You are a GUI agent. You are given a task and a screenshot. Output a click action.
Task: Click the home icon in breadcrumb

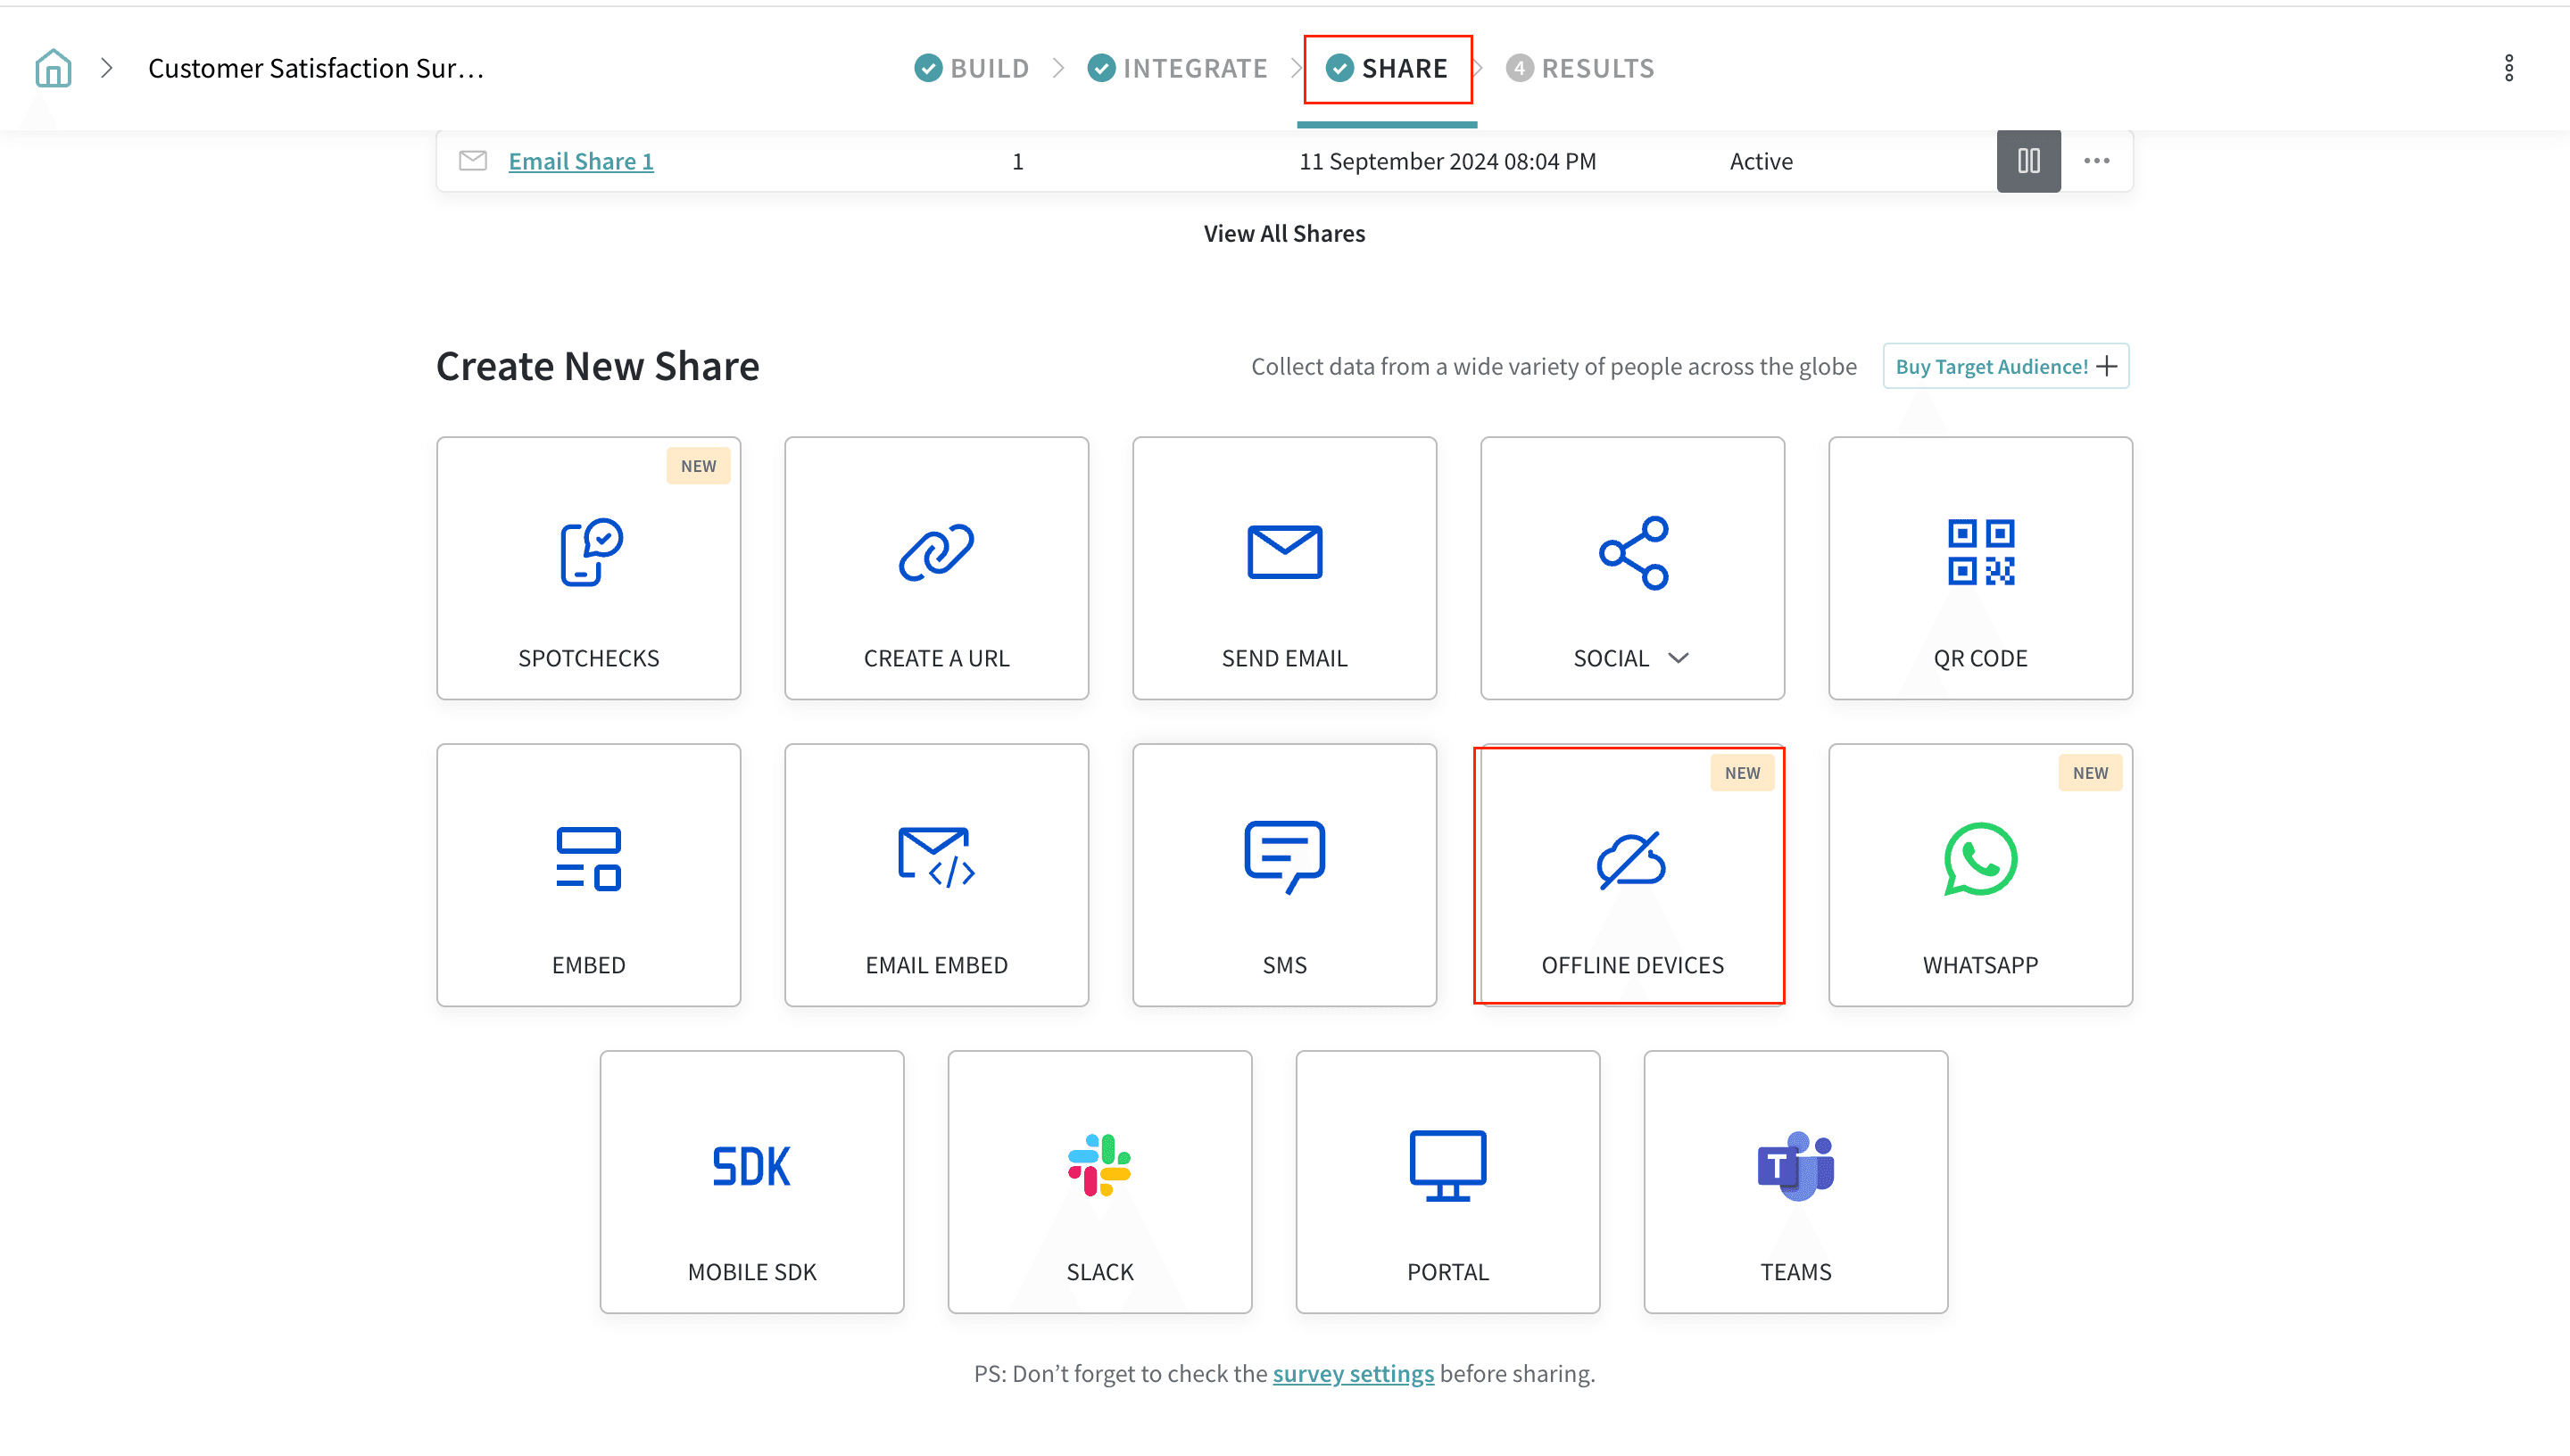click(x=53, y=68)
